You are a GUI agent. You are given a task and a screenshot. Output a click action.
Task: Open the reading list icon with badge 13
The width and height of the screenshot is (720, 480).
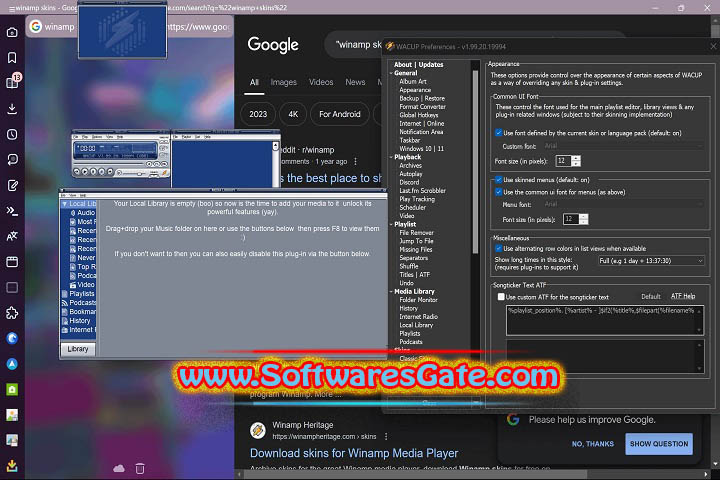click(12, 82)
